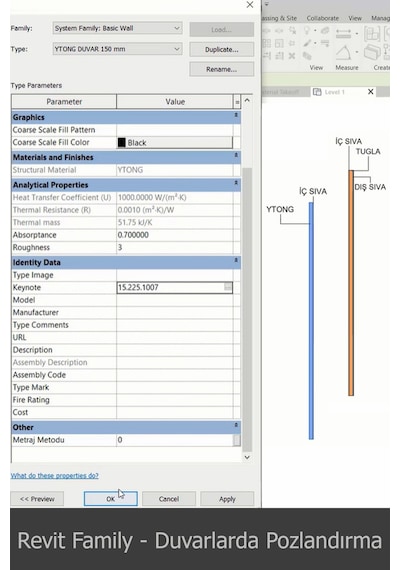This screenshot has height=570, width=400.
Task: Click the Fire Rating value cell
Action: click(x=175, y=400)
